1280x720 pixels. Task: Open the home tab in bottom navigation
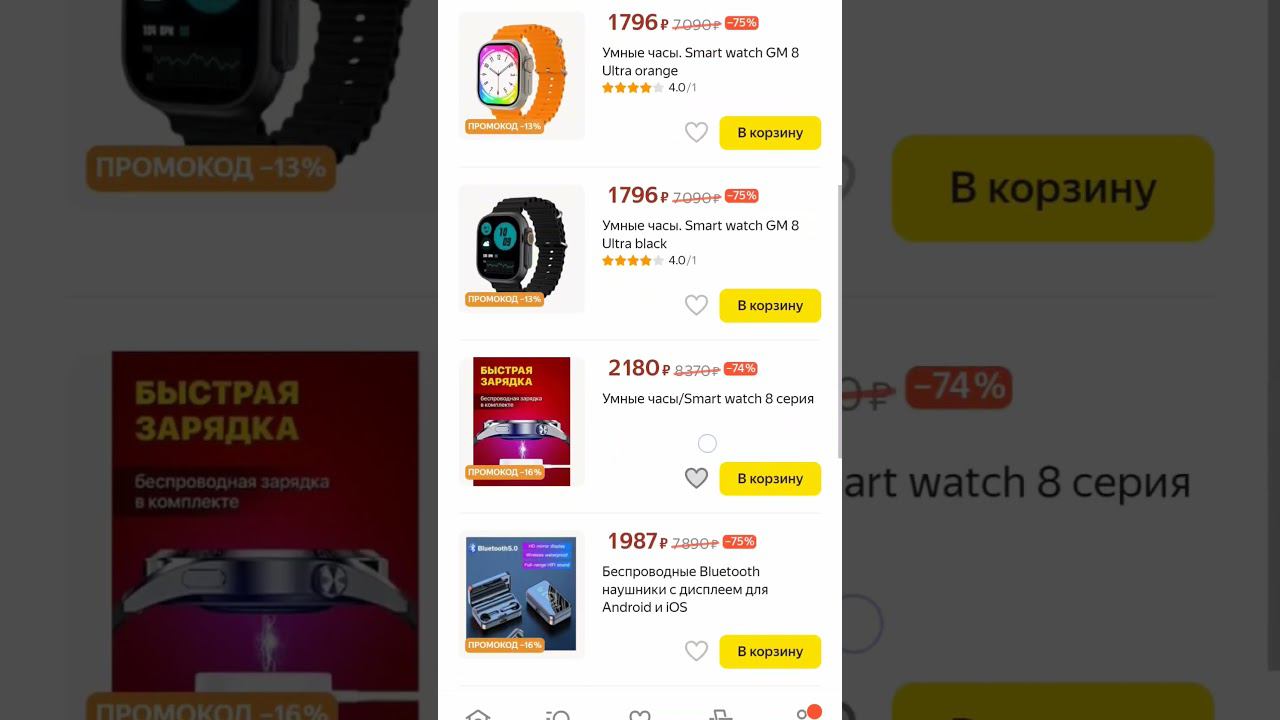click(x=478, y=714)
